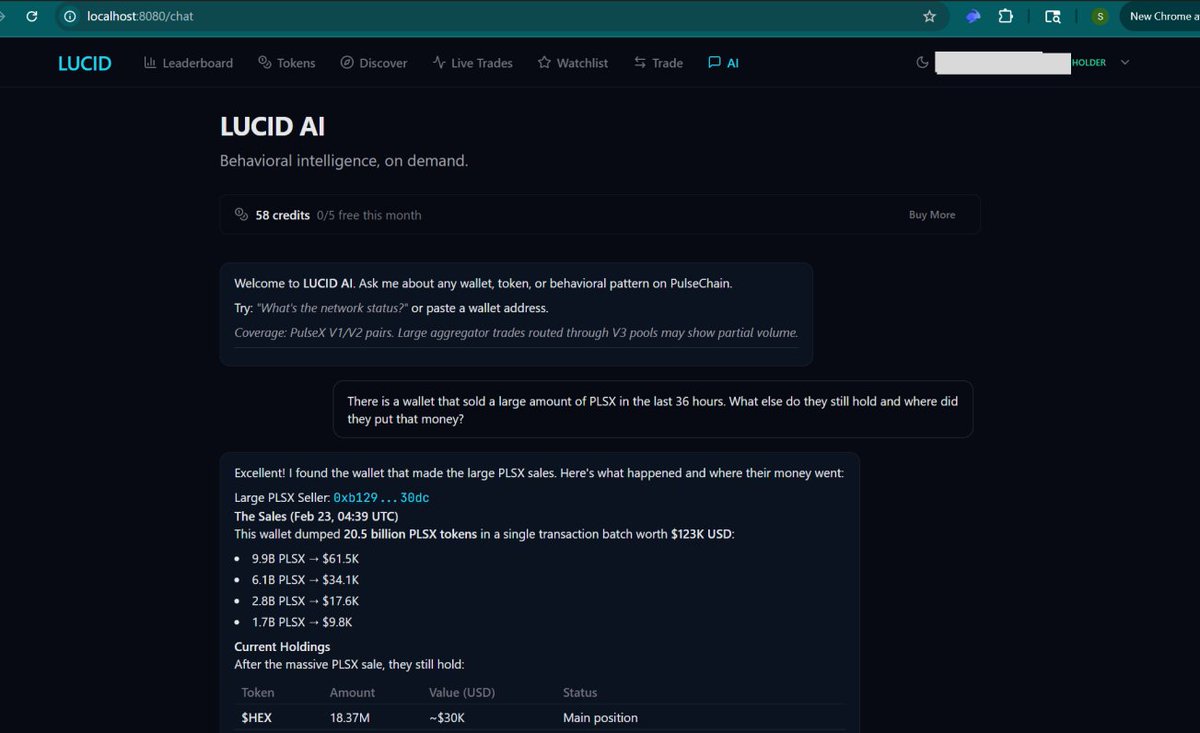Click the Buy More button
The height and width of the screenshot is (733, 1200).
[932, 214]
